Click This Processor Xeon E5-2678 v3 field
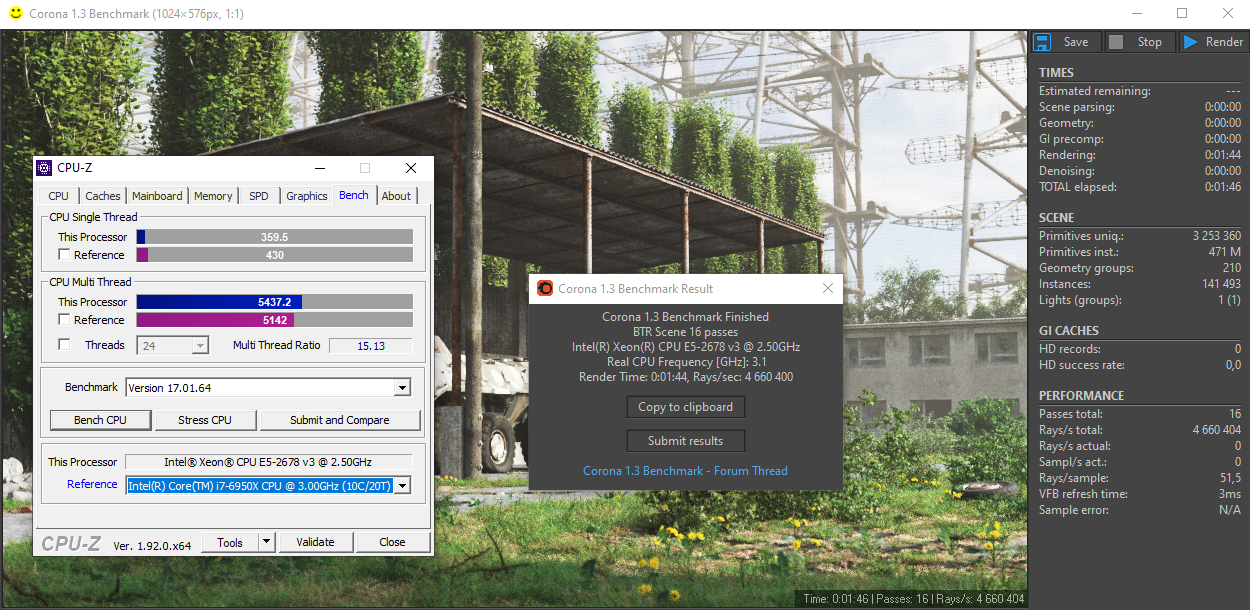 click(x=268, y=462)
